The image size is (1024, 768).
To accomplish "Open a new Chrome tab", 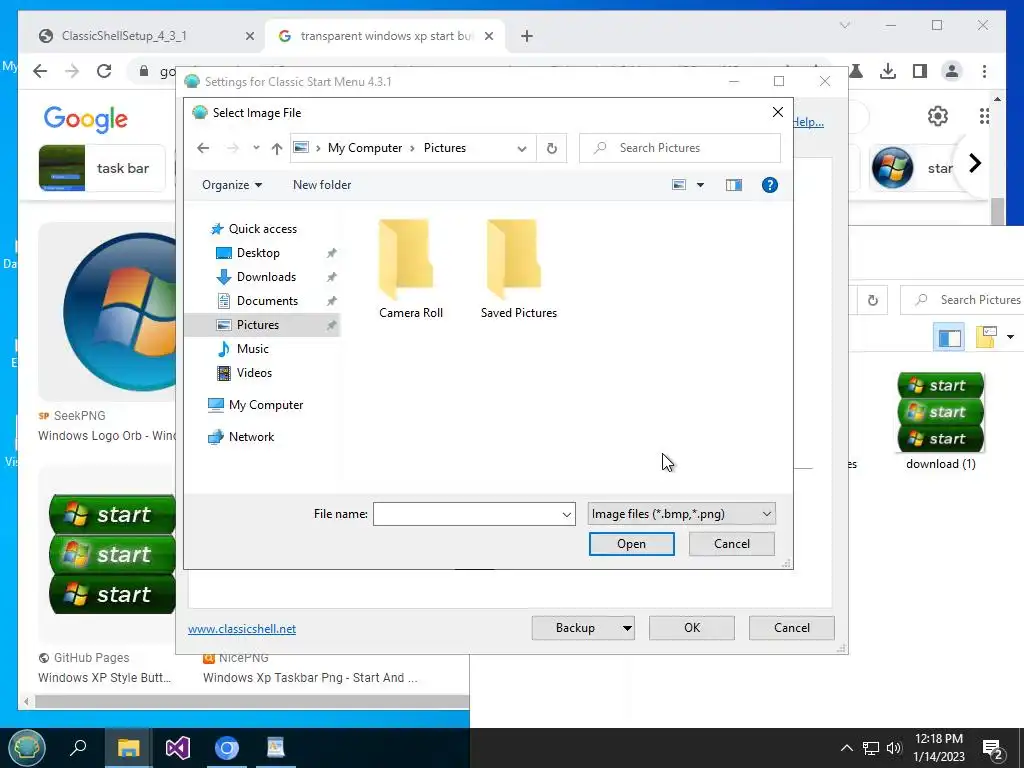I will click(527, 37).
